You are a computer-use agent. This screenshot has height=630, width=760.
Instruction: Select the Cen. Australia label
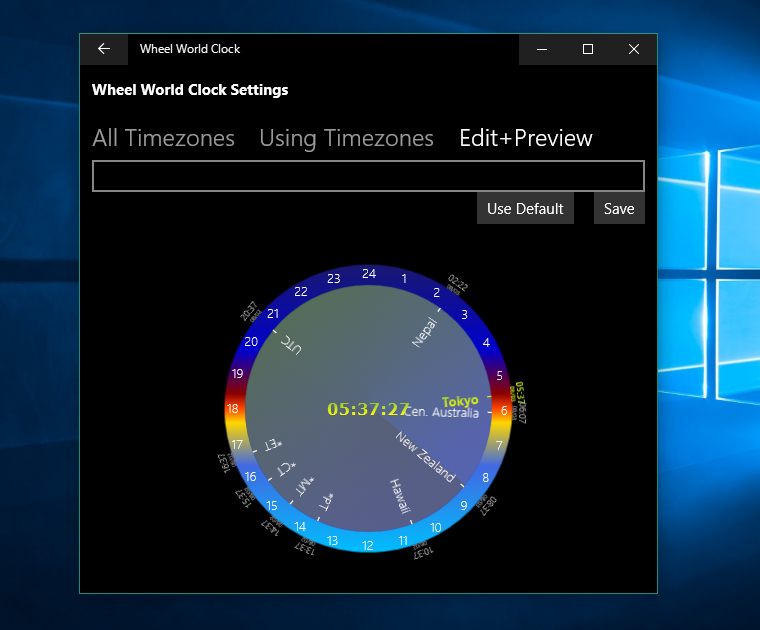[441, 412]
